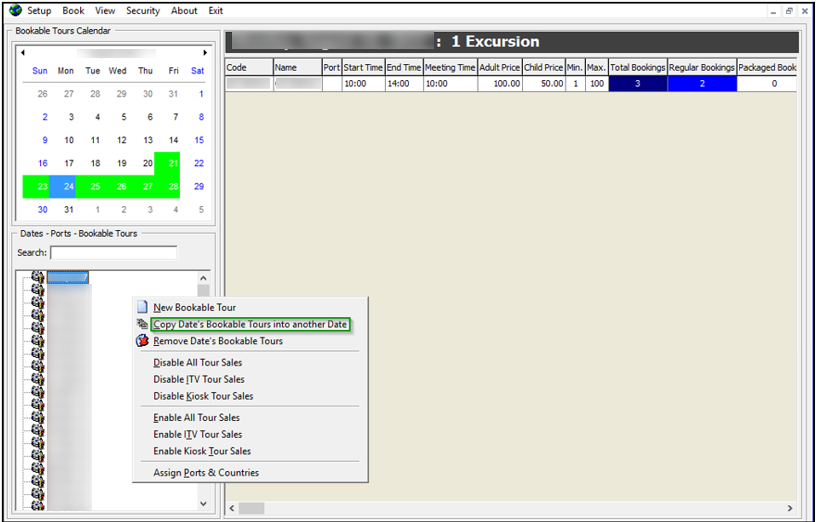Sort by the Name column header
Image resolution: width=816 pixels, height=522 pixels.
coord(298,68)
